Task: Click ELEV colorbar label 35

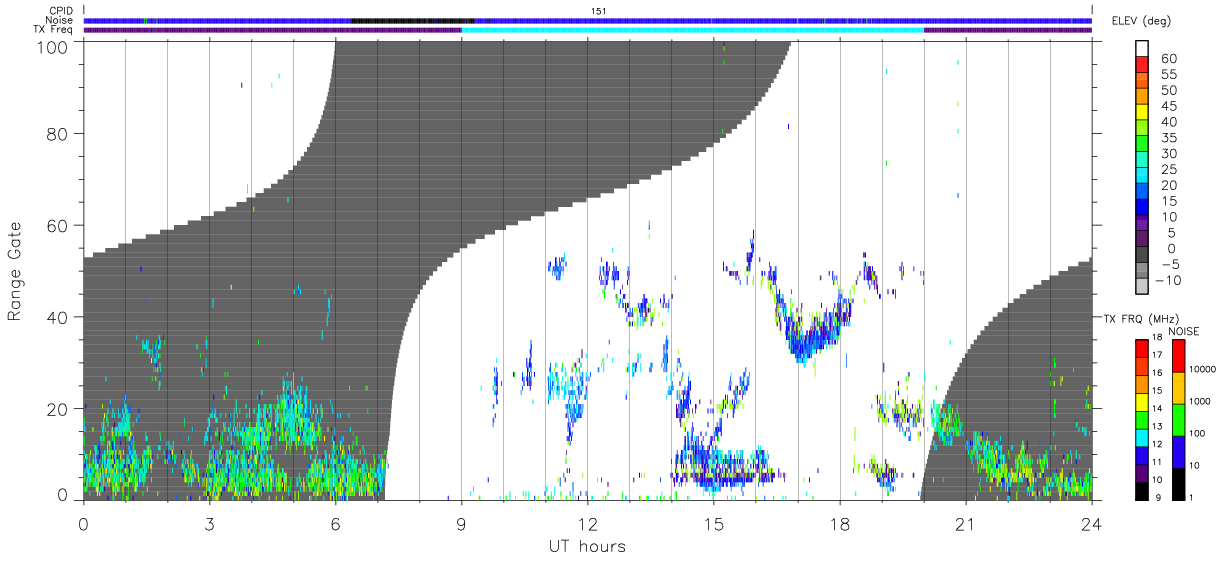Action: [x=1170, y=138]
